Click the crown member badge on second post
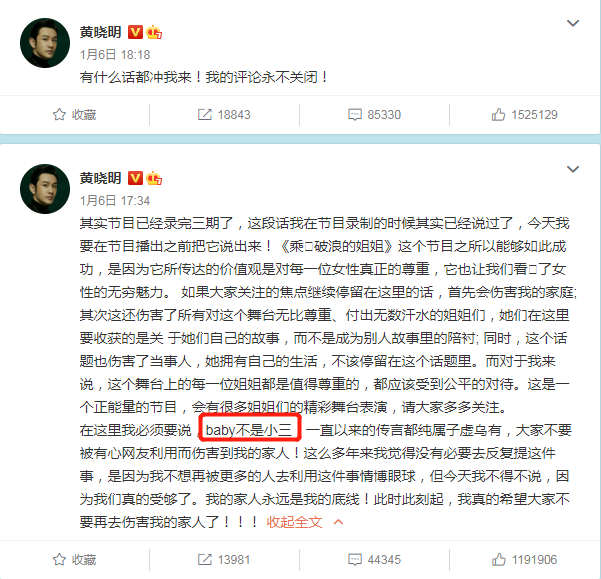This screenshot has width=601, height=579. 154,178
